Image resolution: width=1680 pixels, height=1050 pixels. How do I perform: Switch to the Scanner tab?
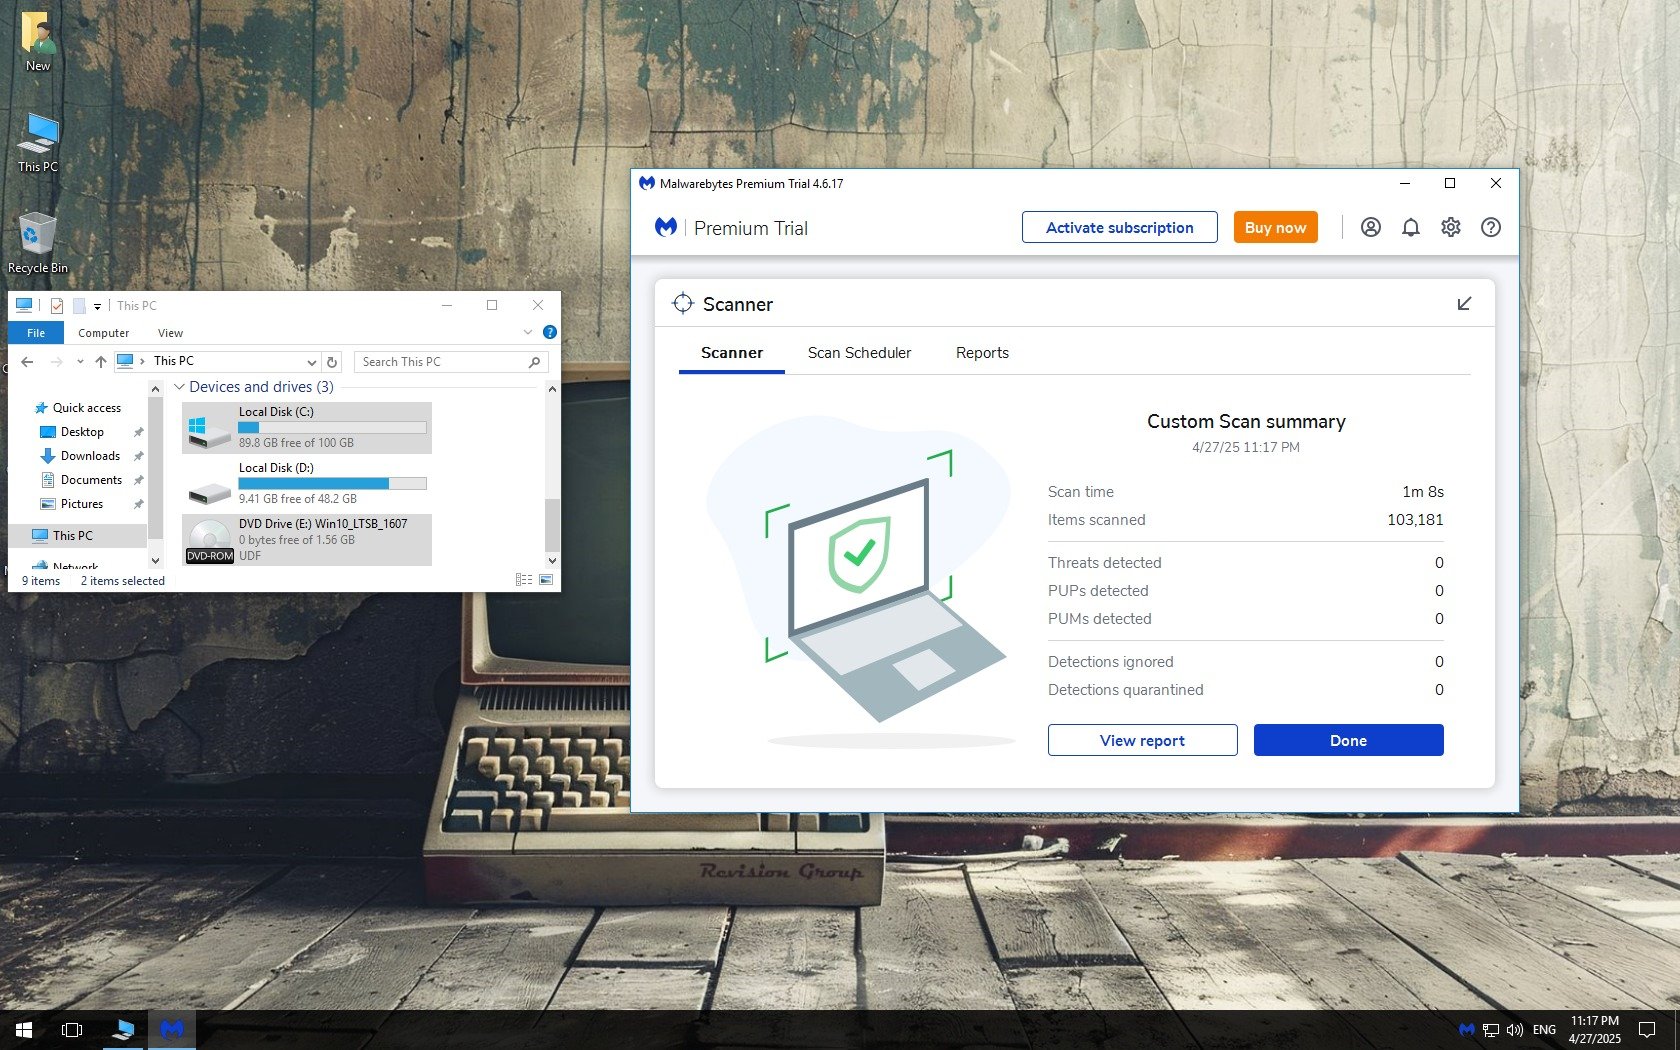pyautogui.click(x=732, y=353)
